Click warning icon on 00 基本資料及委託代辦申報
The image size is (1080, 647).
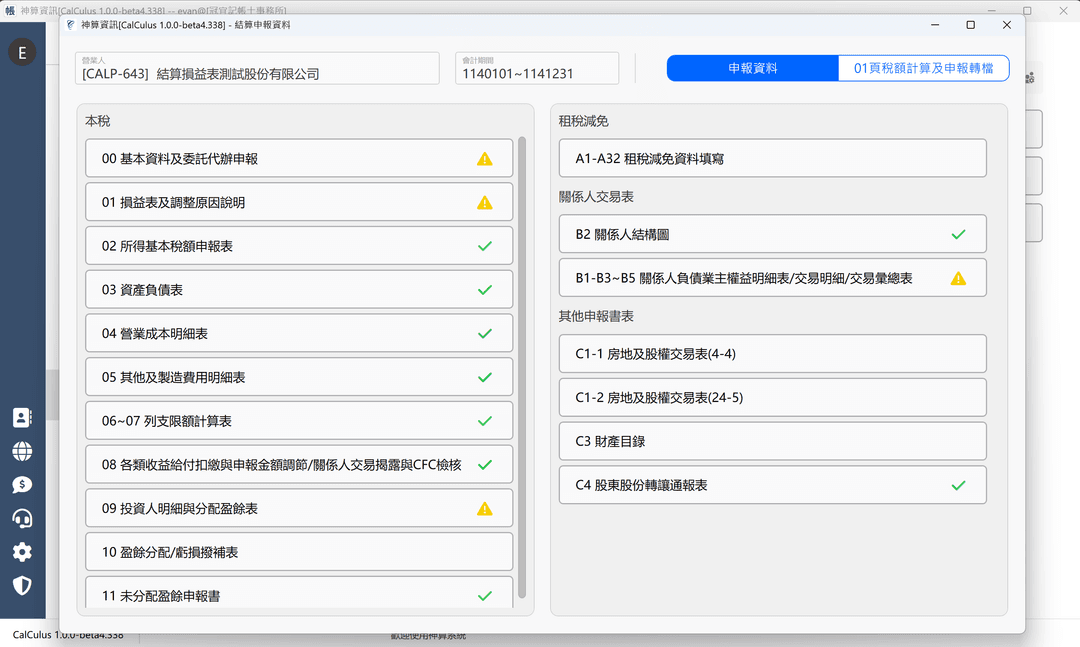485,158
